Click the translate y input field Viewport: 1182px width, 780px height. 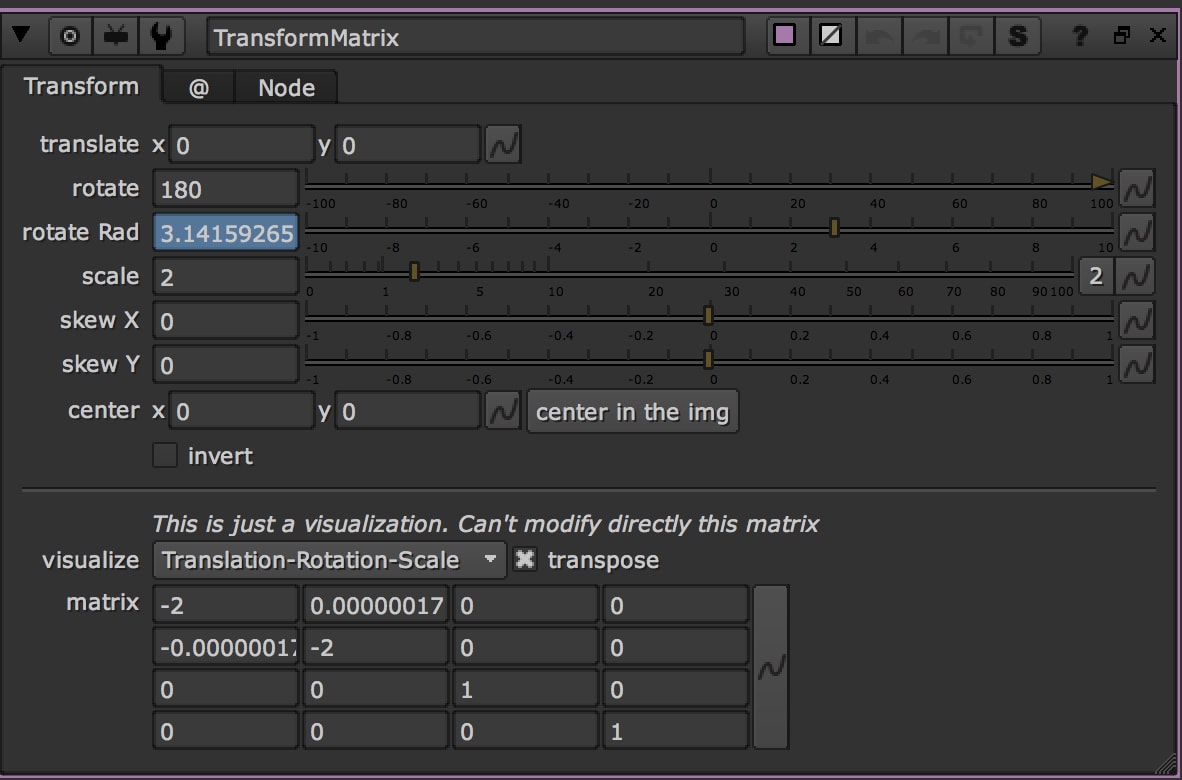(x=408, y=145)
